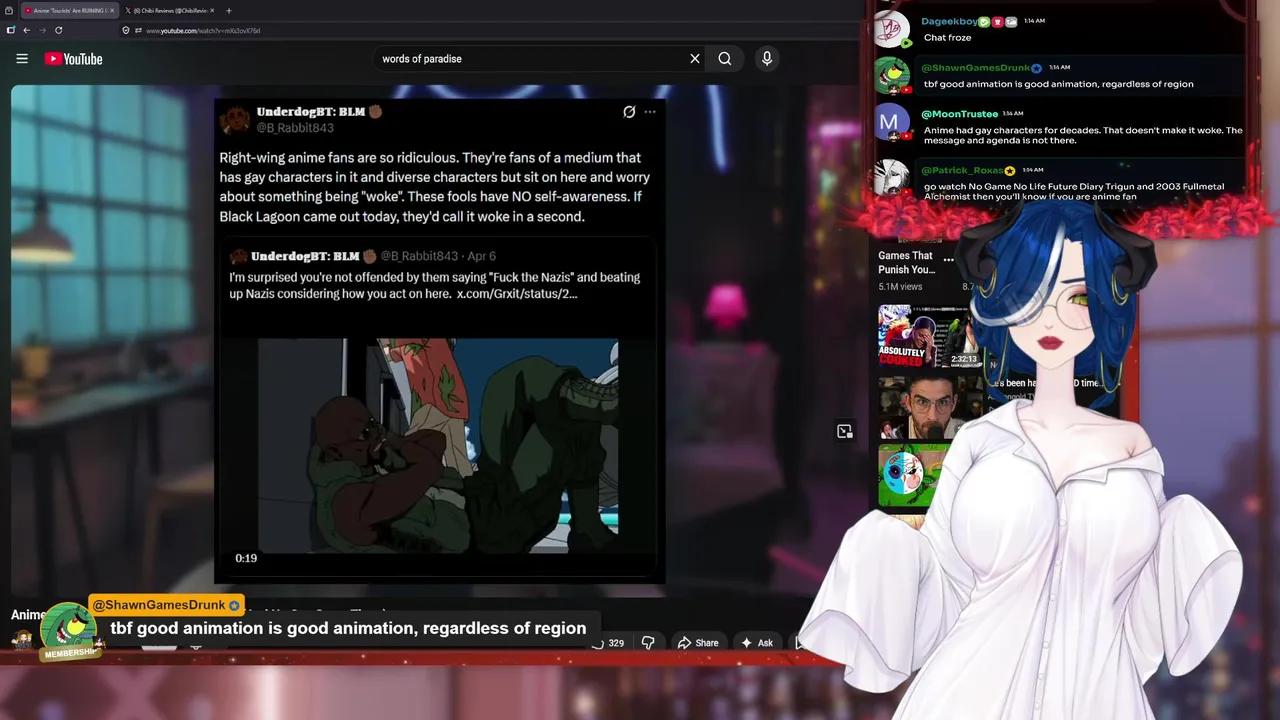Viewport: 1280px width, 720px height.
Task: Open options for Games That Punish You
Action: [x=948, y=260]
